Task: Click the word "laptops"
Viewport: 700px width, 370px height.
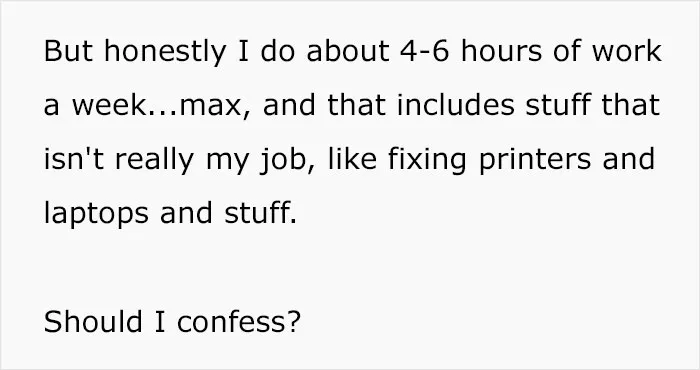Action: (96, 214)
